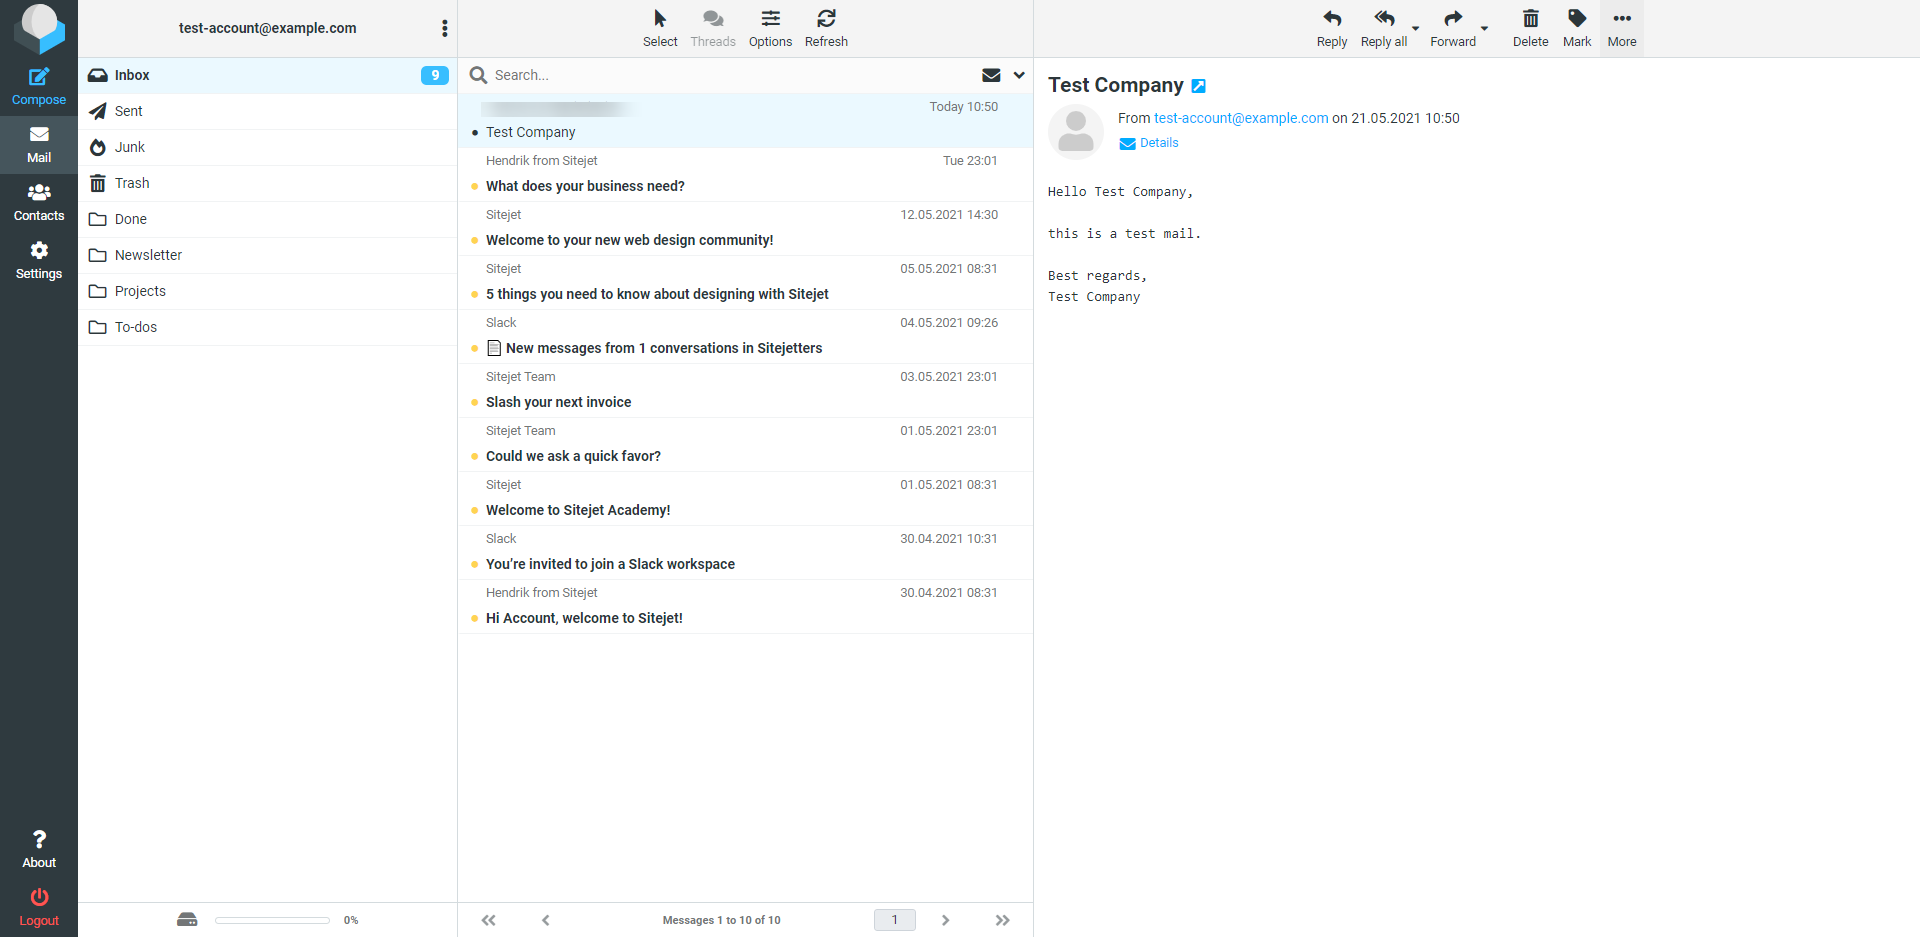Expand the Reply all options arrow
1920x937 pixels.
point(1415,29)
